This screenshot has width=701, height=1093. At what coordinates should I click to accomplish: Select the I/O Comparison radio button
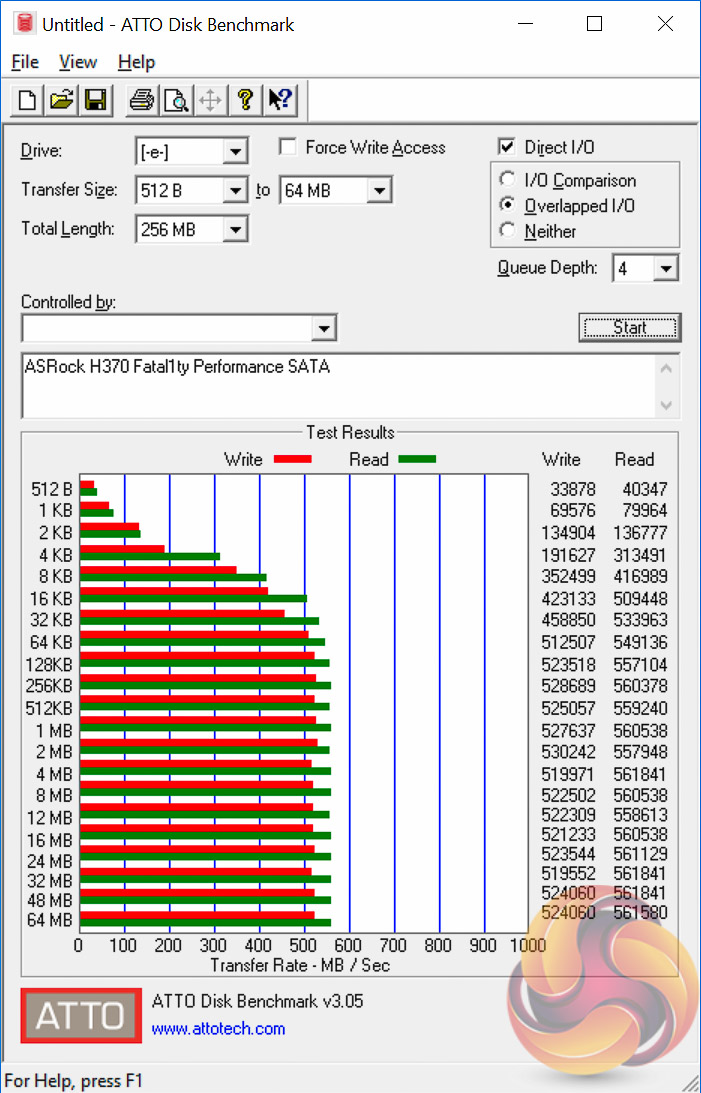point(507,180)
